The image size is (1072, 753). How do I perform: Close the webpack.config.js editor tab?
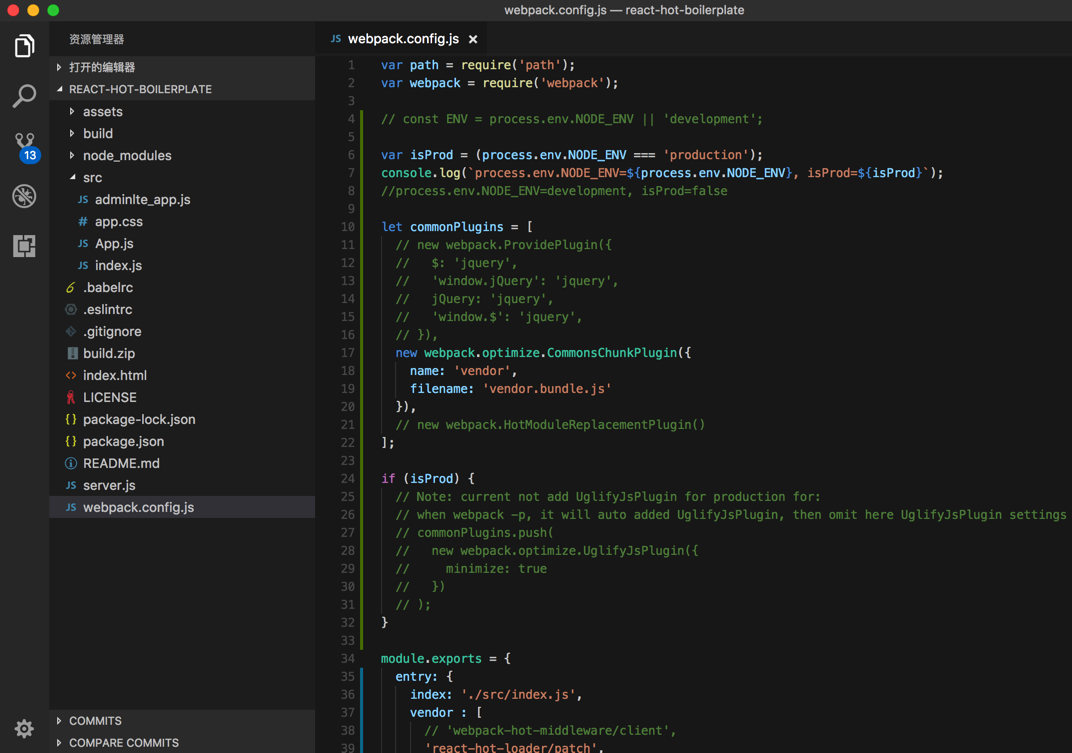pos(473,39)
